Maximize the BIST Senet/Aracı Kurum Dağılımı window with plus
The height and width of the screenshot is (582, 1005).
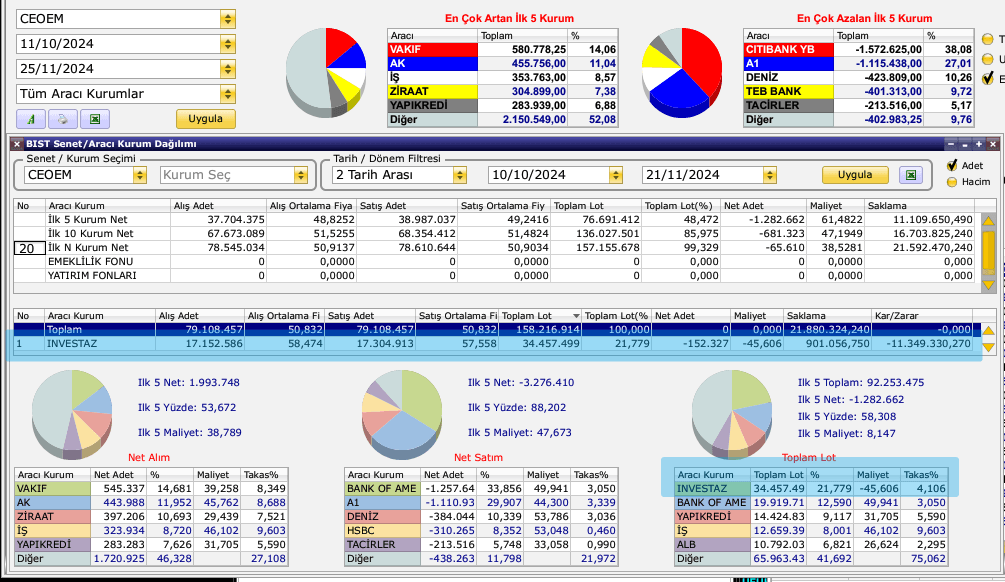979,144
